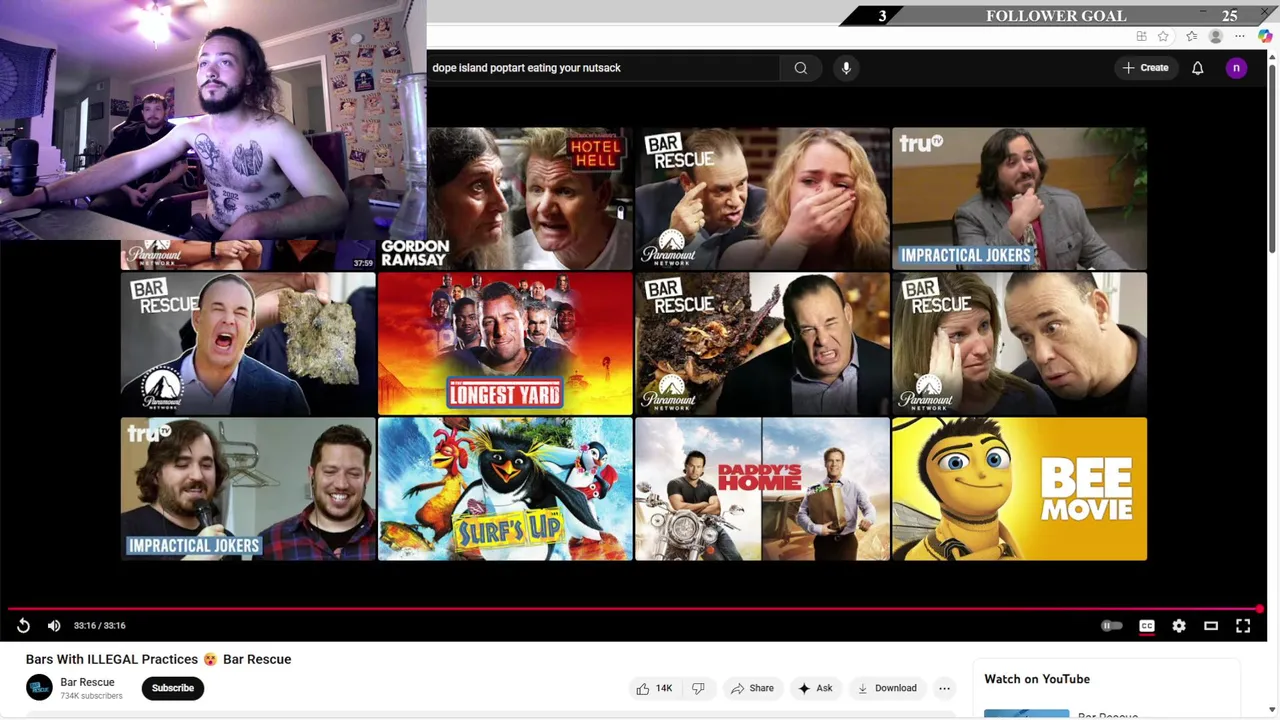This screenshot has height=720, width=1280.
Task: Click the Create button
Action: [1146, 68]
